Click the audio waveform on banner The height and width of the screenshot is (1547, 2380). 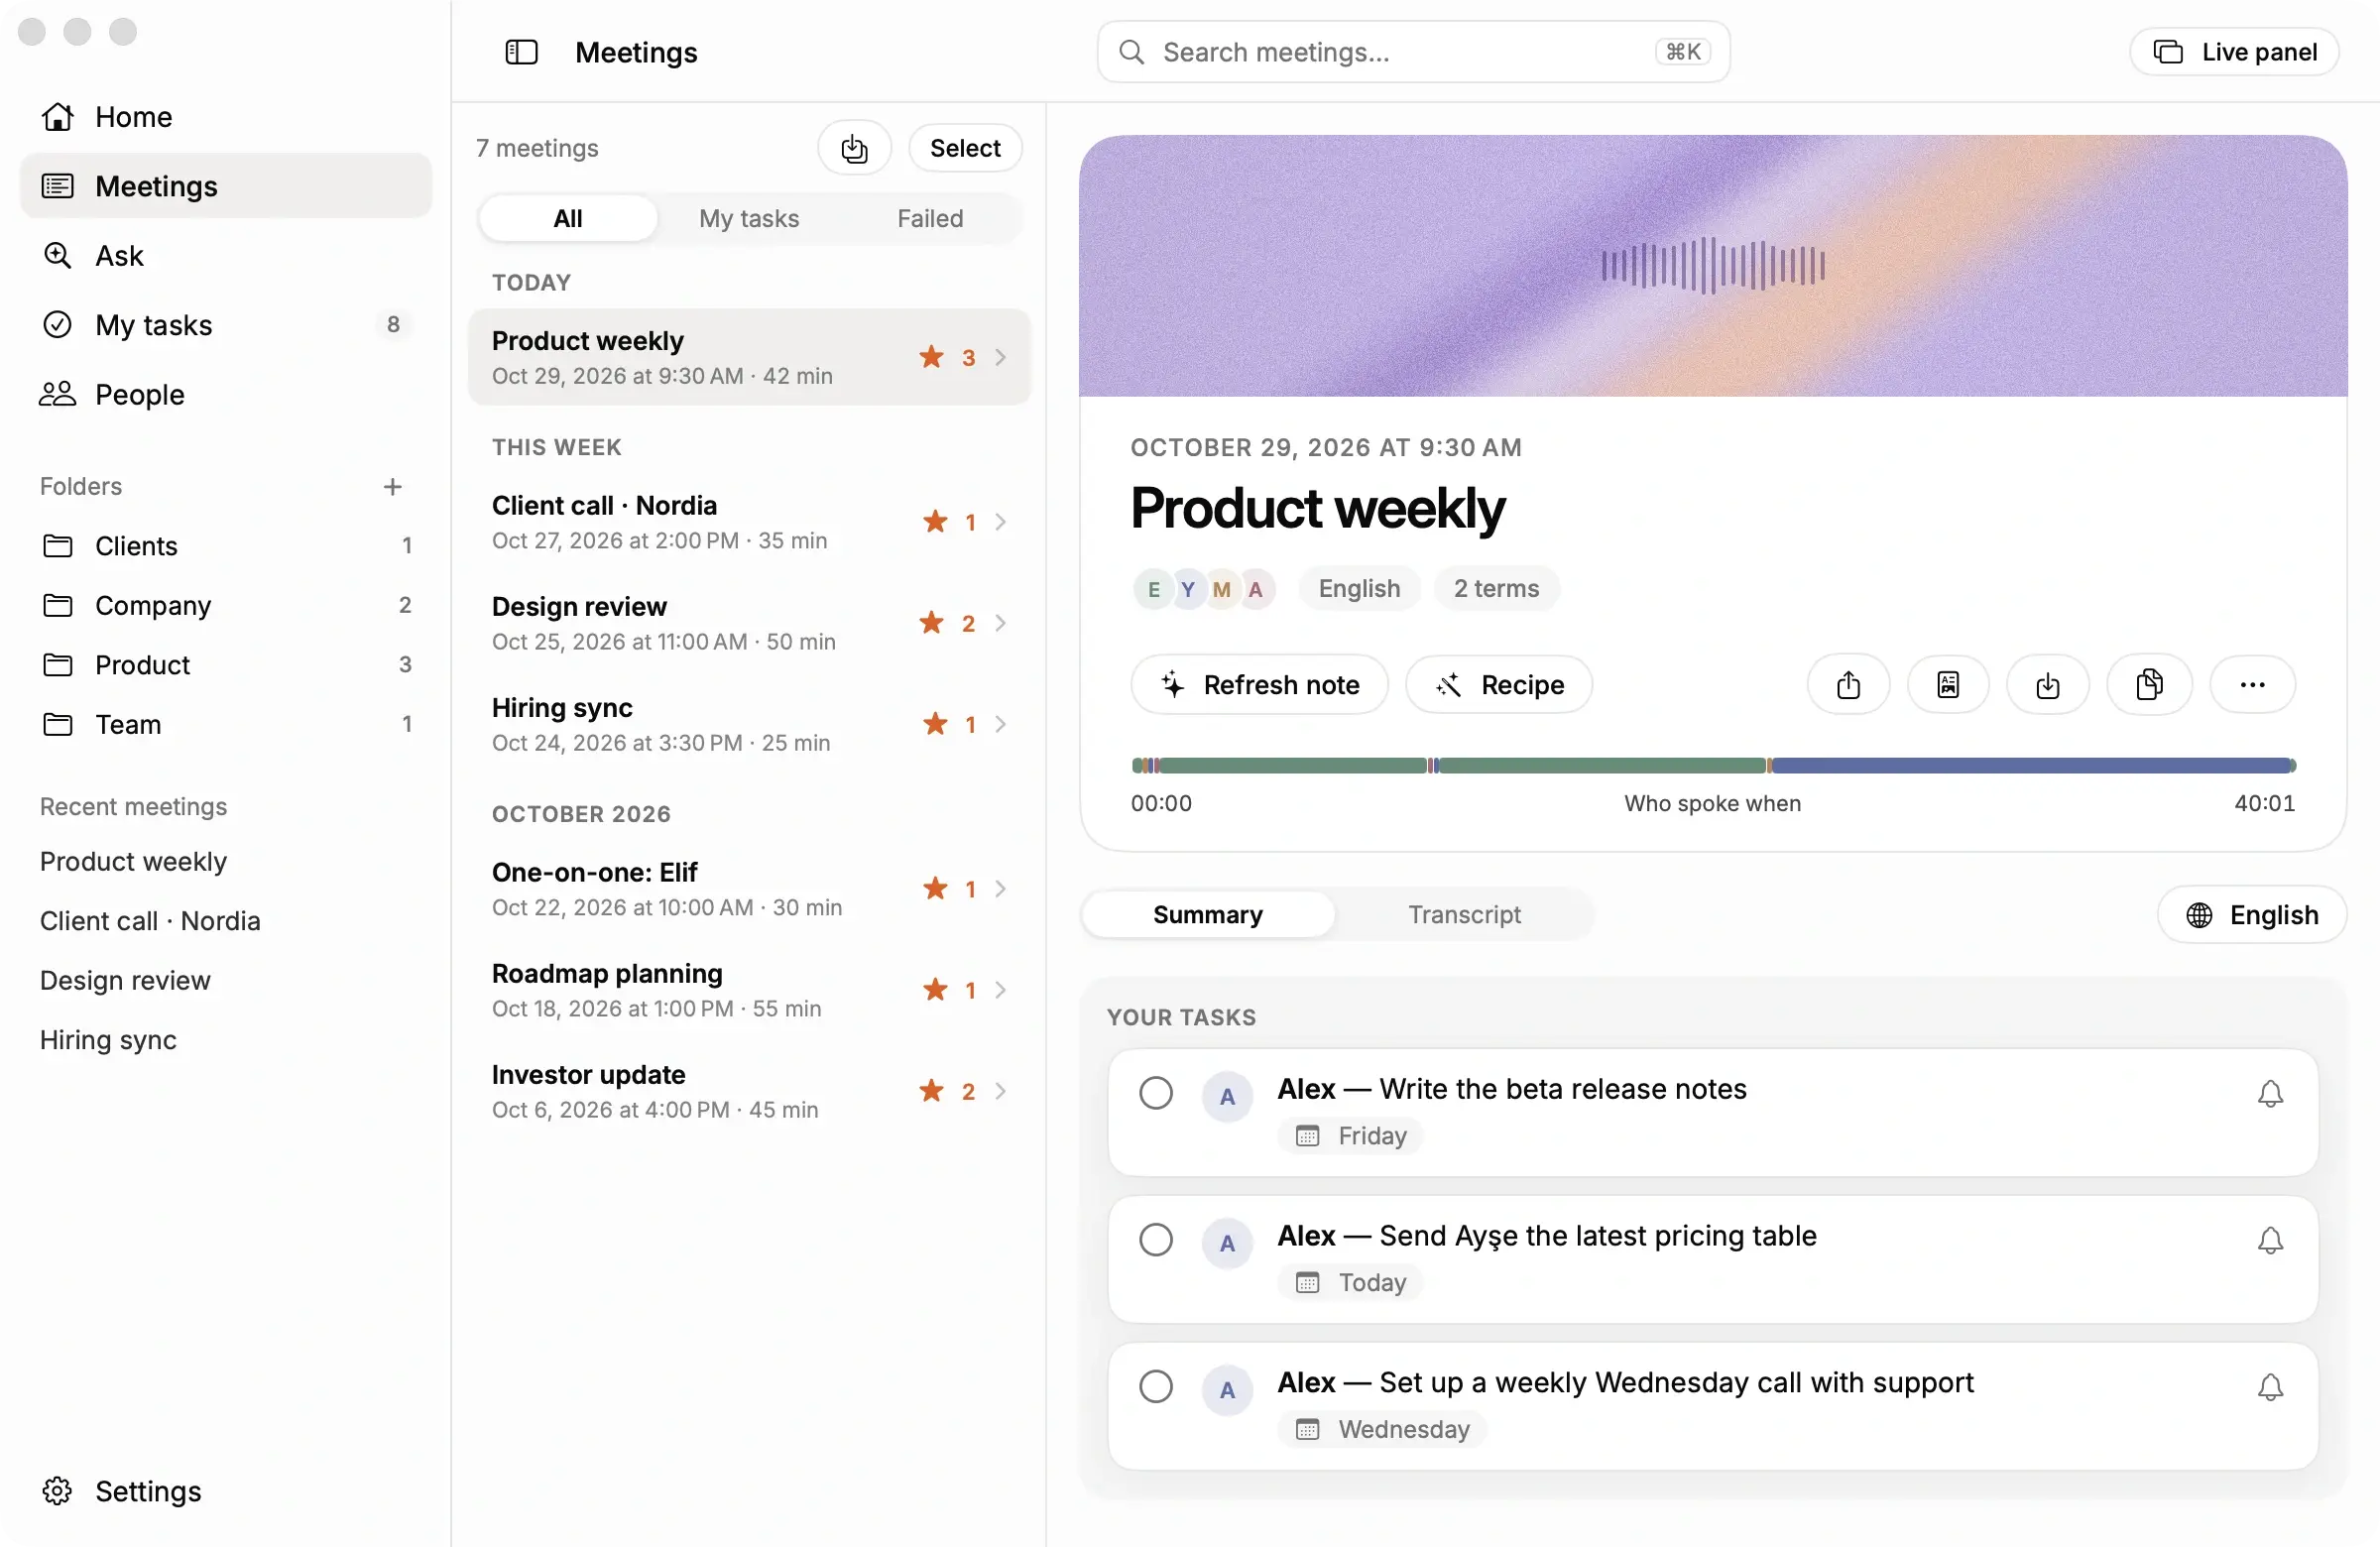(x=1713, y=266)
